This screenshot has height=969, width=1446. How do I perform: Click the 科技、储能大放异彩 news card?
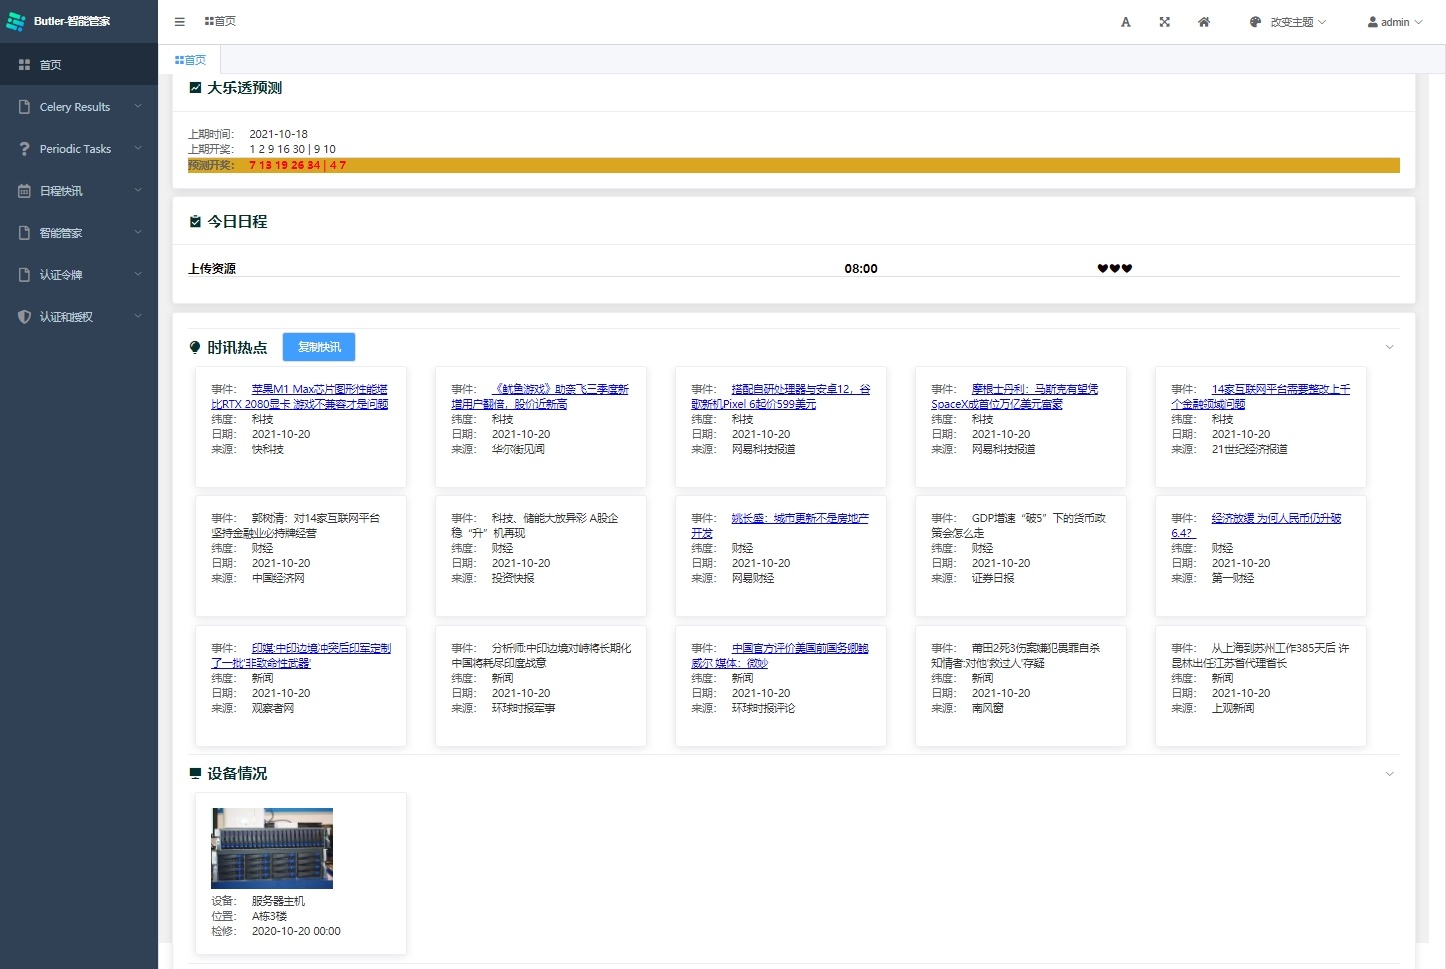(x=541, y=556)
